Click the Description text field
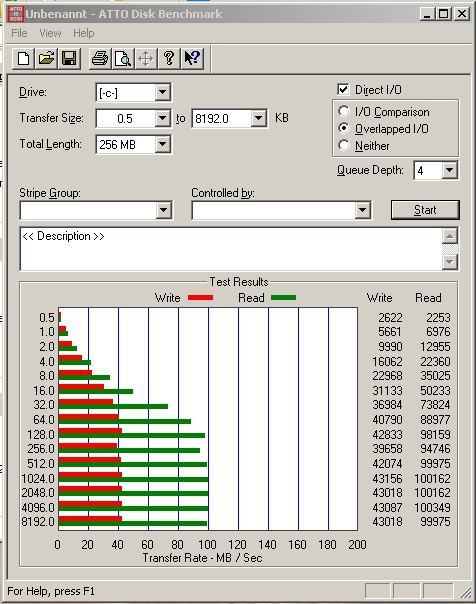Image resolution: width=476 pixels, height=604 pixels. click(231, 249)
